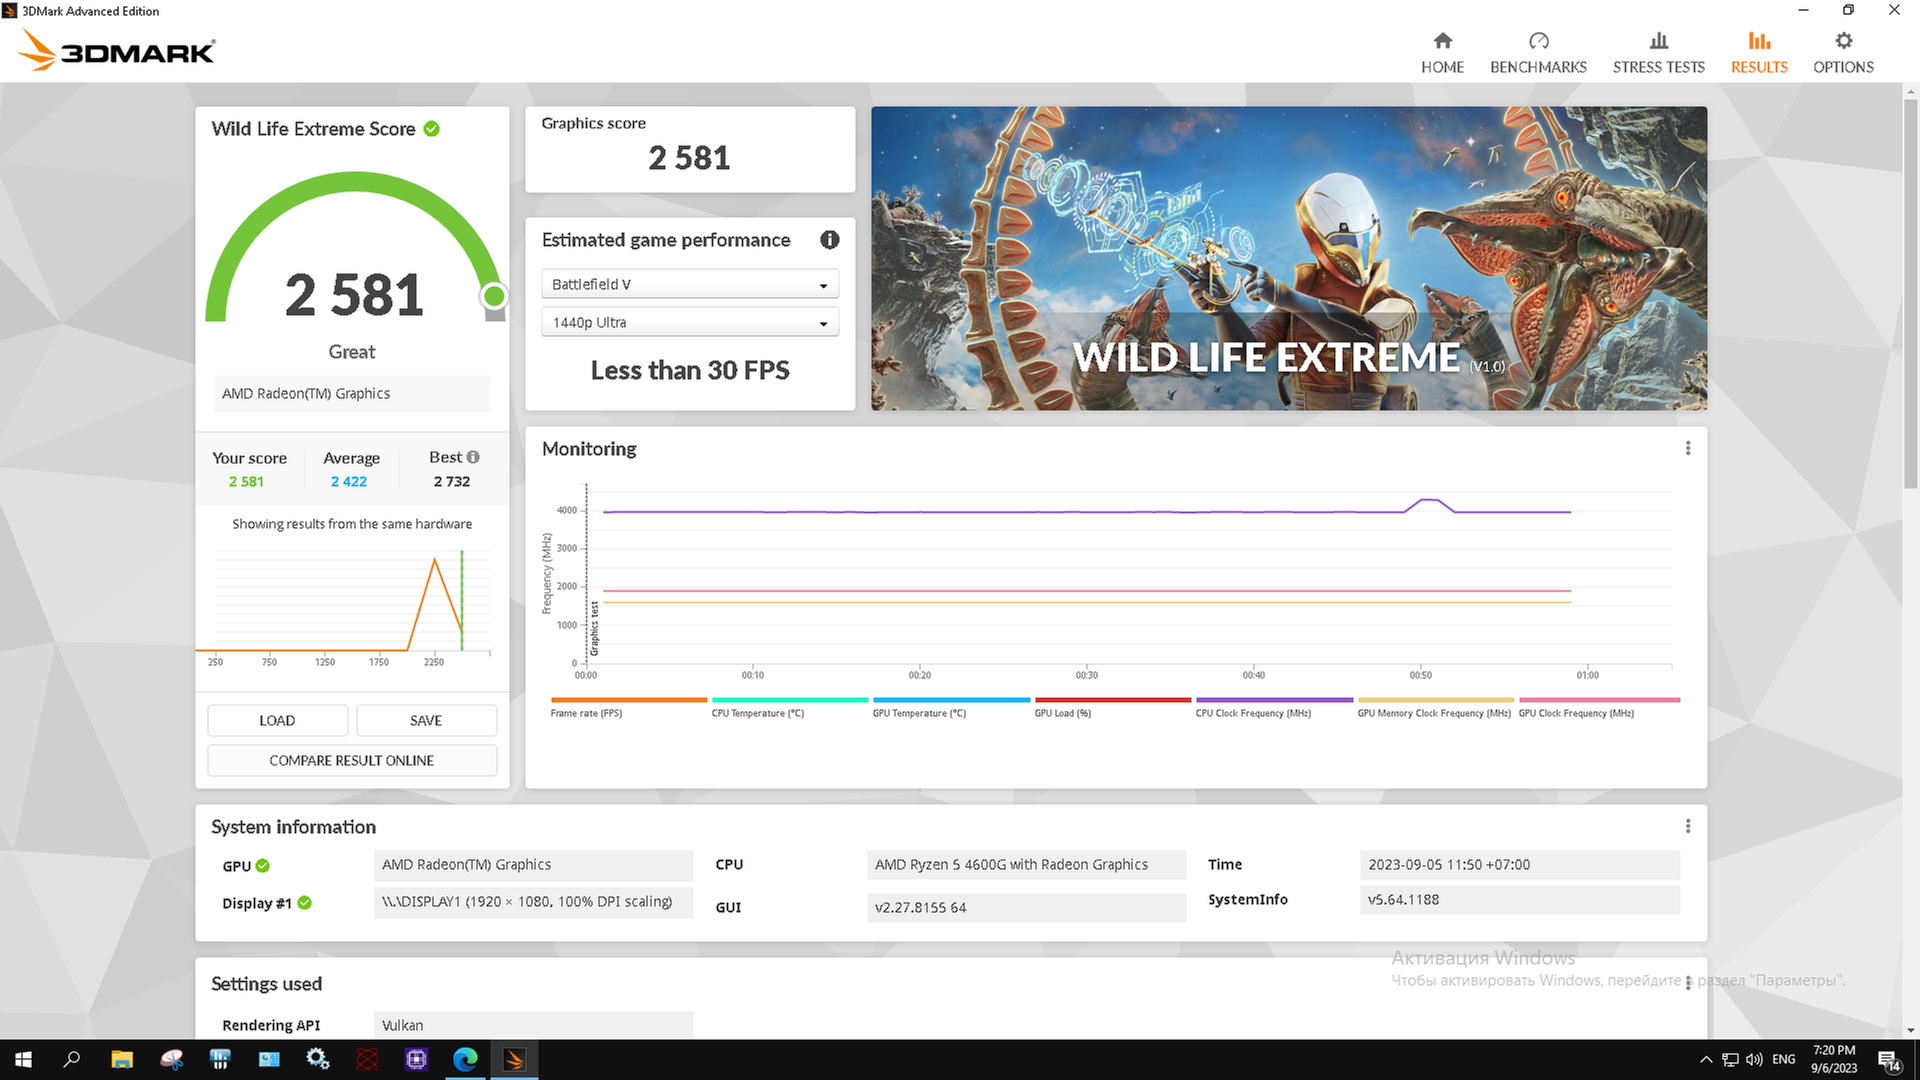The image size is (1920, 1080).
Task: Click the LOAD button
Action: [x=277, y=720]
